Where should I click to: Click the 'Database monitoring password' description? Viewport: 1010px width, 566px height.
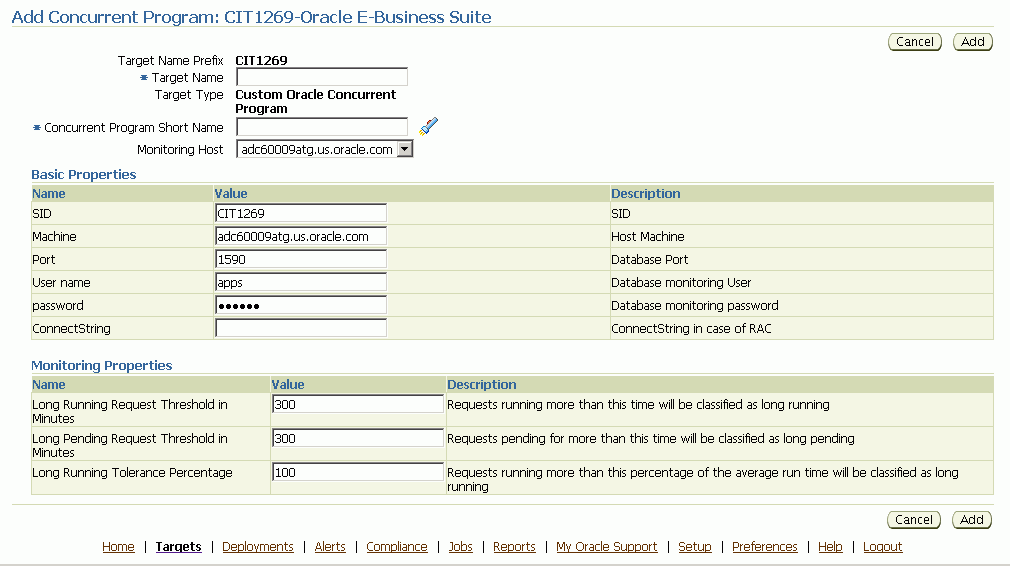[694, 305]
